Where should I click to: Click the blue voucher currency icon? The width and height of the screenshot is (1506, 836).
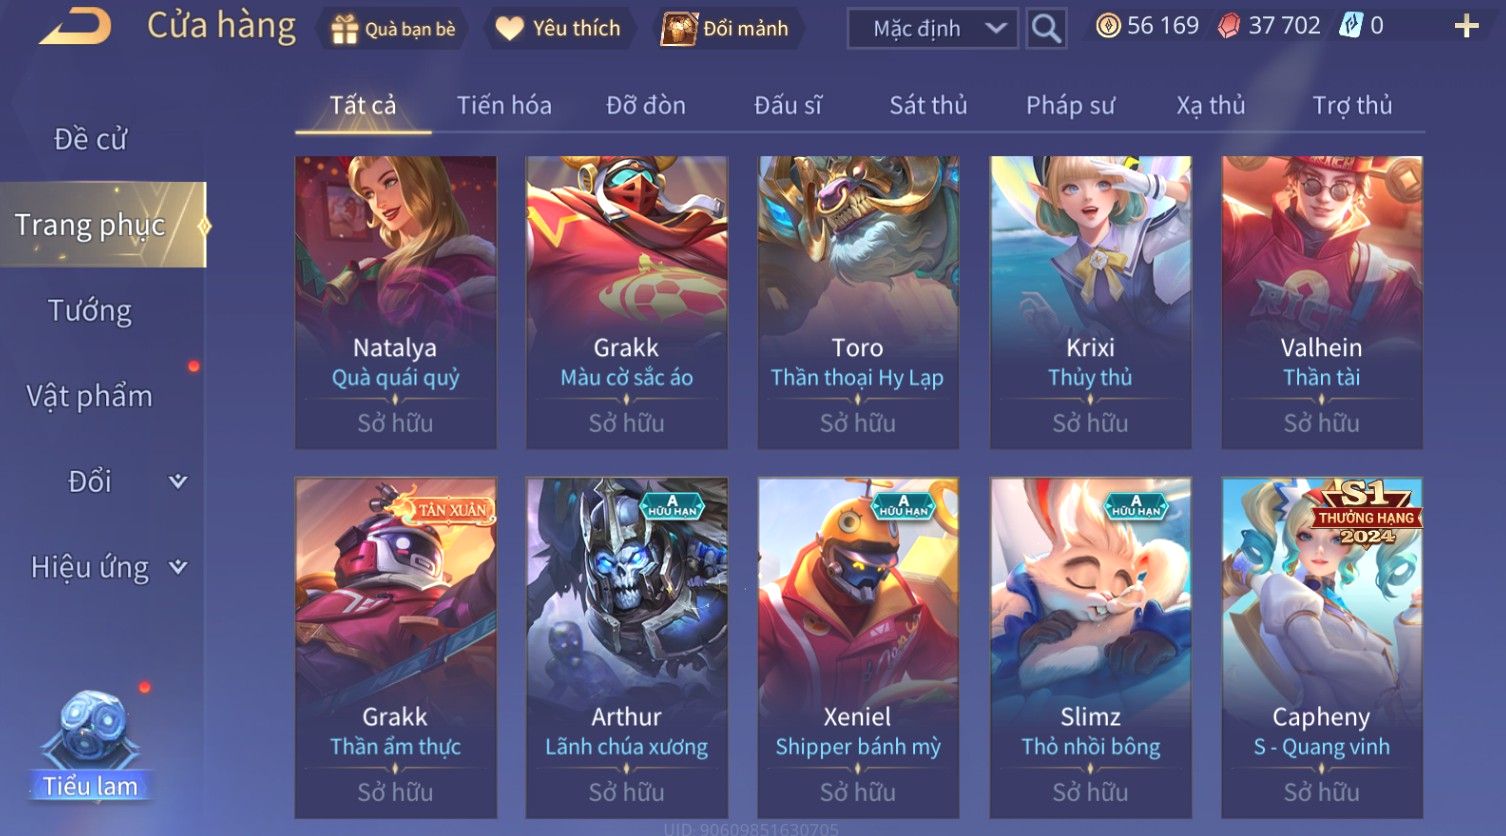[x=1350, y=26]
